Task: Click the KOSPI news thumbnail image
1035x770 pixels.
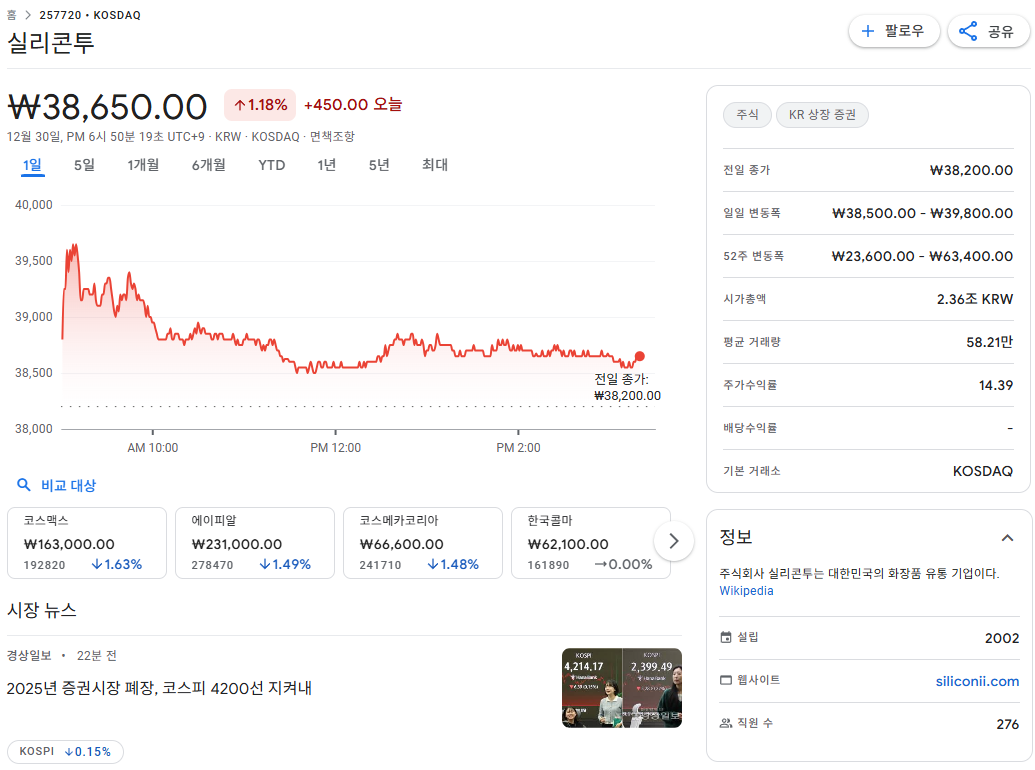Action: click(x=622, y=688)
